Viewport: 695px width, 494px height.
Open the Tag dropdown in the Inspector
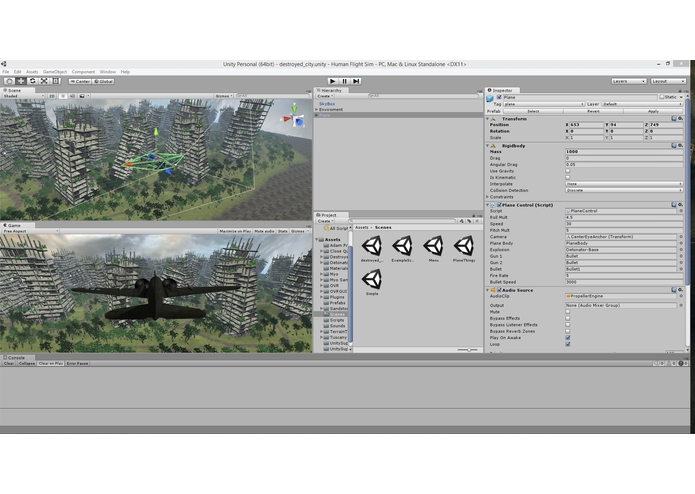544,104
